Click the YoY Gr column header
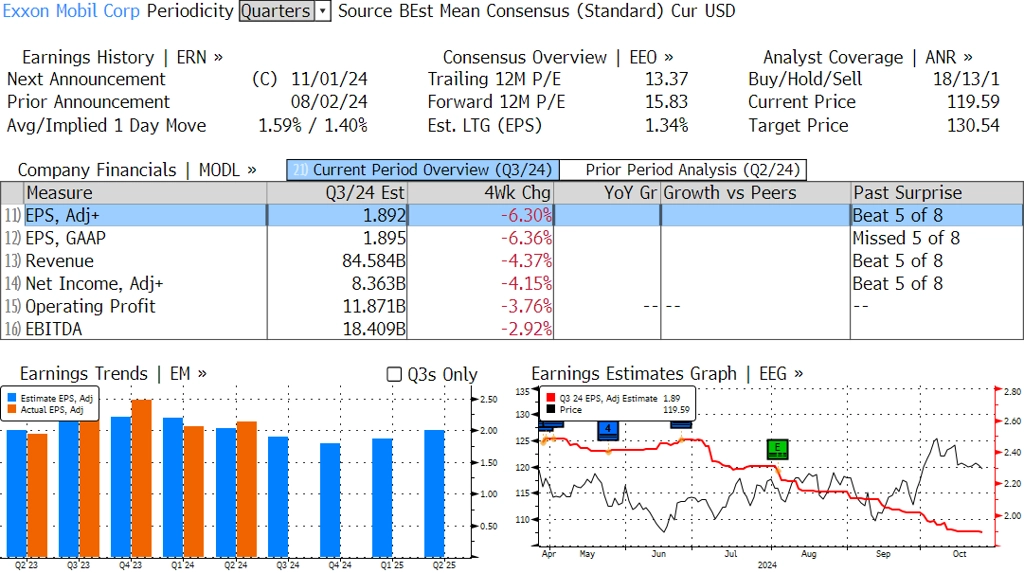 607,193
